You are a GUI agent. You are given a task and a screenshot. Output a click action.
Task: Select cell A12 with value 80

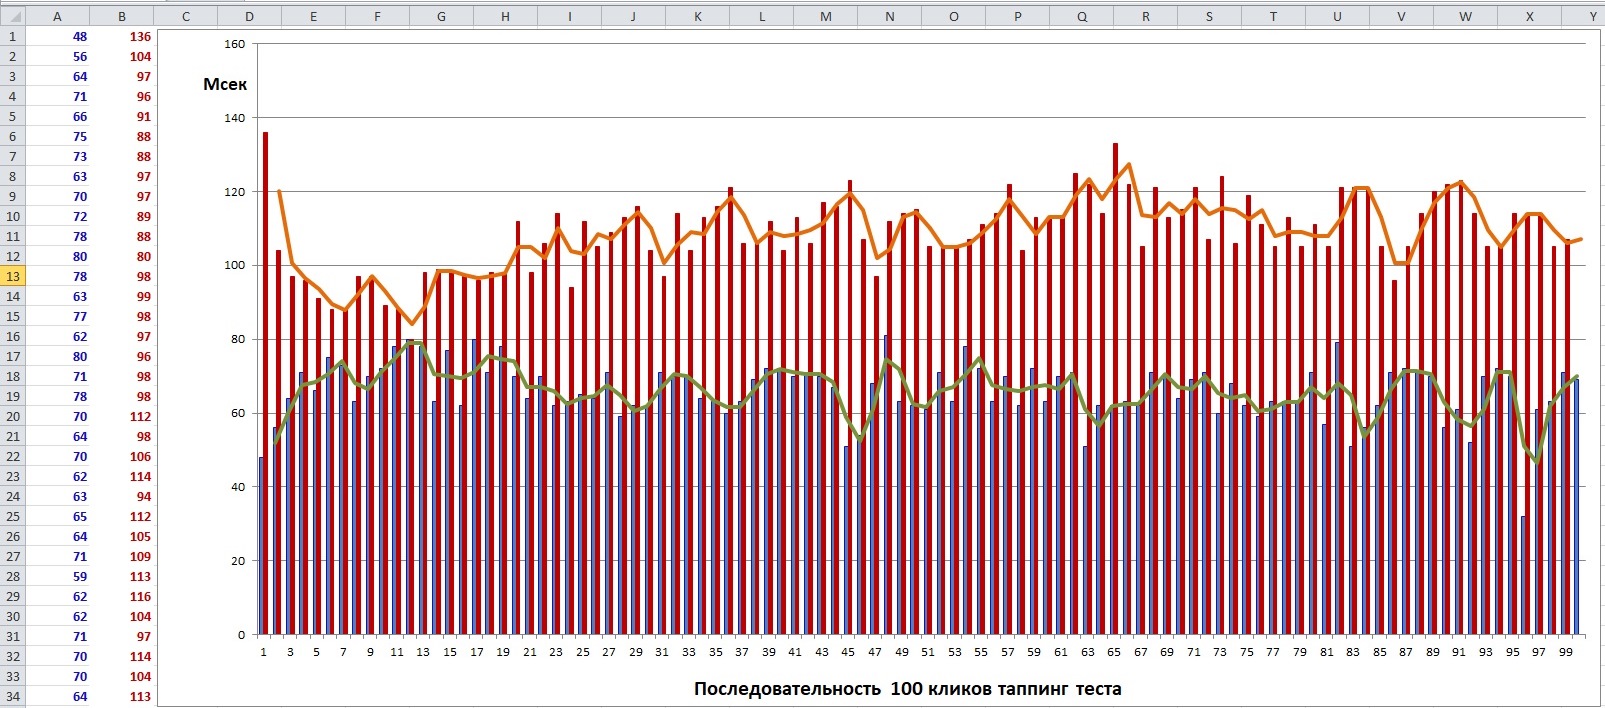(x=57, y=256)
